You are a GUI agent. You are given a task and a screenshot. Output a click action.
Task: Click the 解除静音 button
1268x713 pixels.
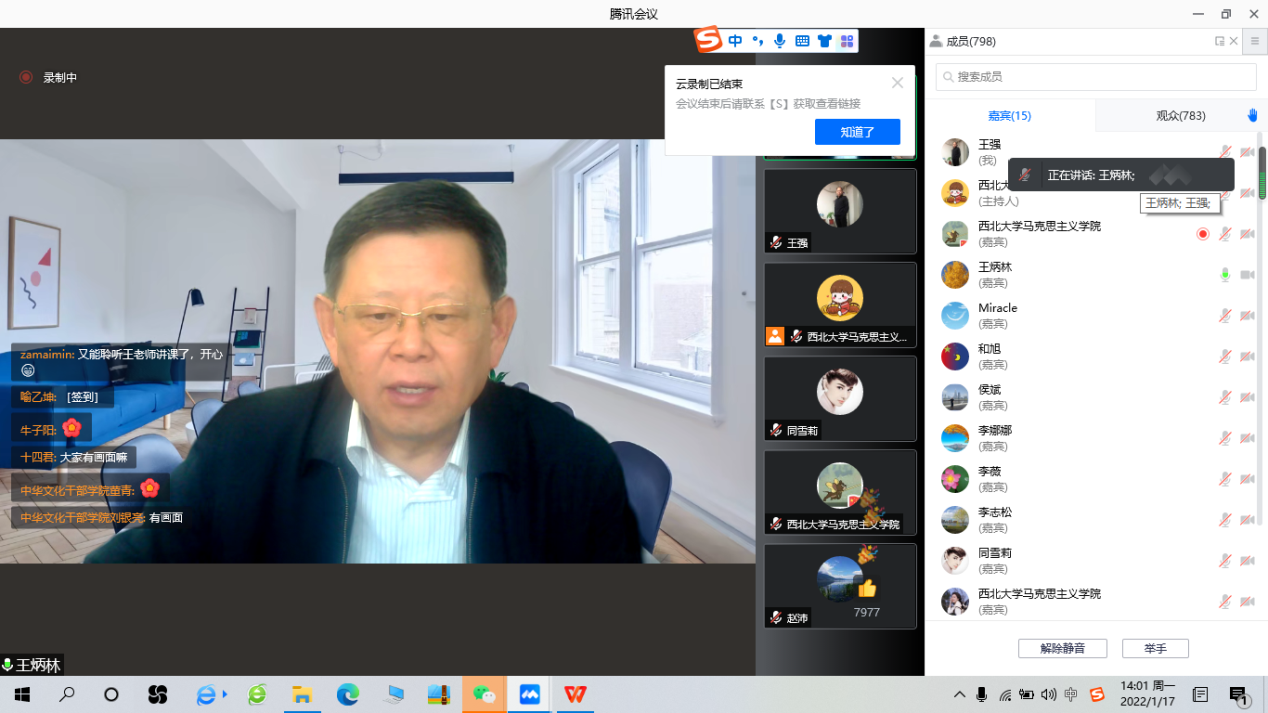[1062, 648]
